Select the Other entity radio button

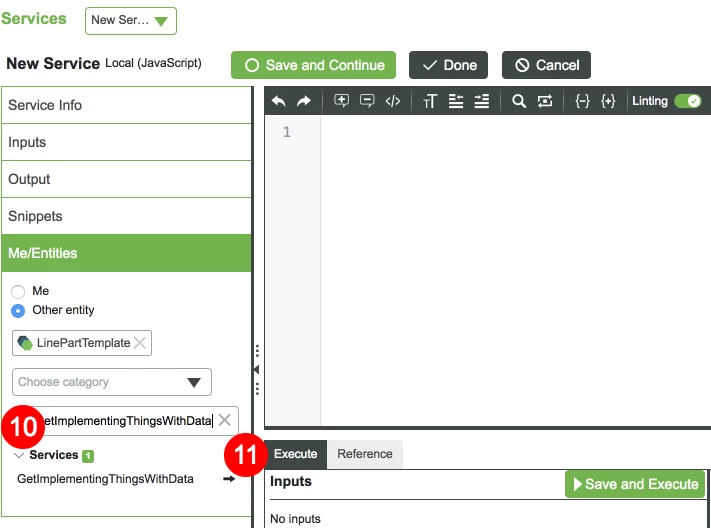pyautogui.click(x=18, y=311)
